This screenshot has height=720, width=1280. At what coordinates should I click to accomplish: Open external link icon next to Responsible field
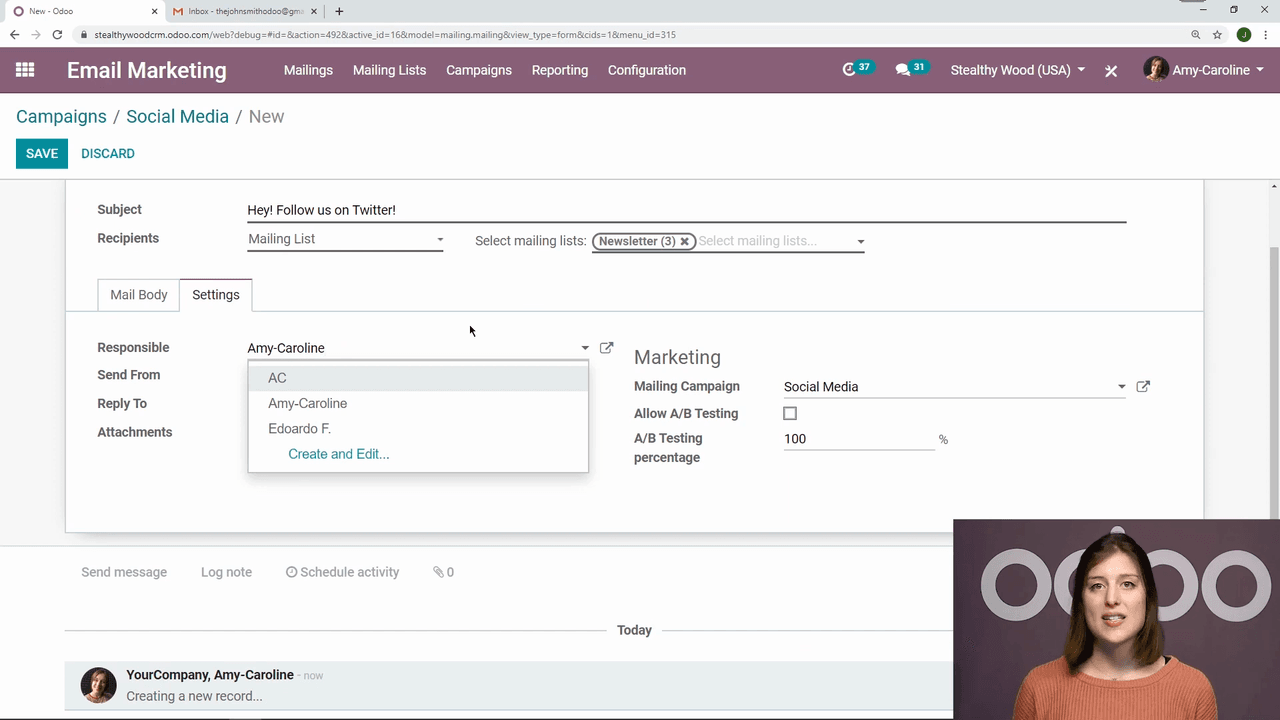pos(606,348)
